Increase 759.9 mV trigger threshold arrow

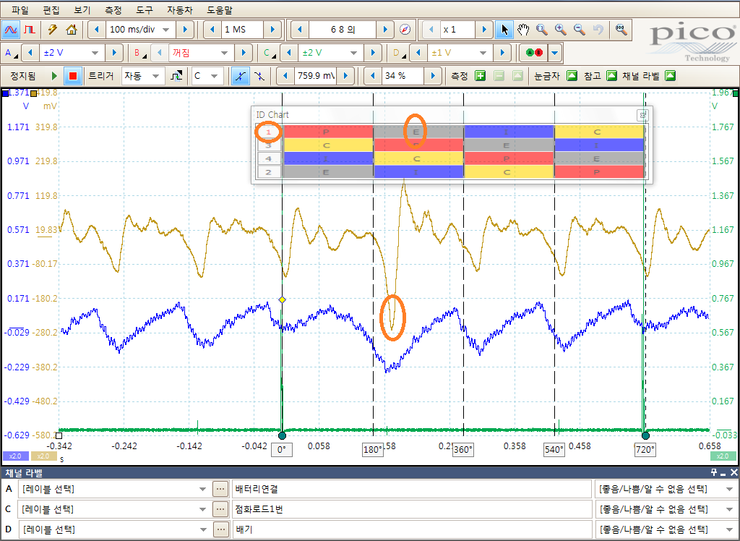tap(346, 76)
